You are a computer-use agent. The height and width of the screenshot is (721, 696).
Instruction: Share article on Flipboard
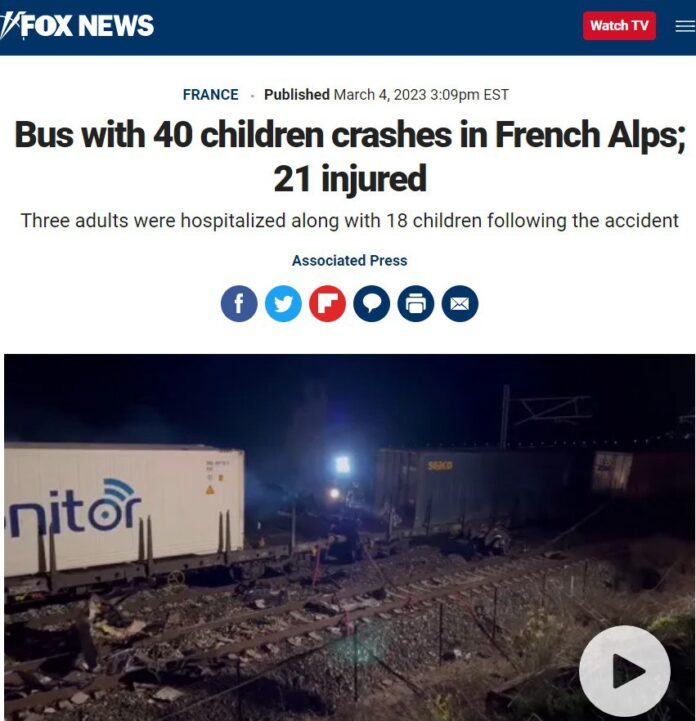(327, 303)
